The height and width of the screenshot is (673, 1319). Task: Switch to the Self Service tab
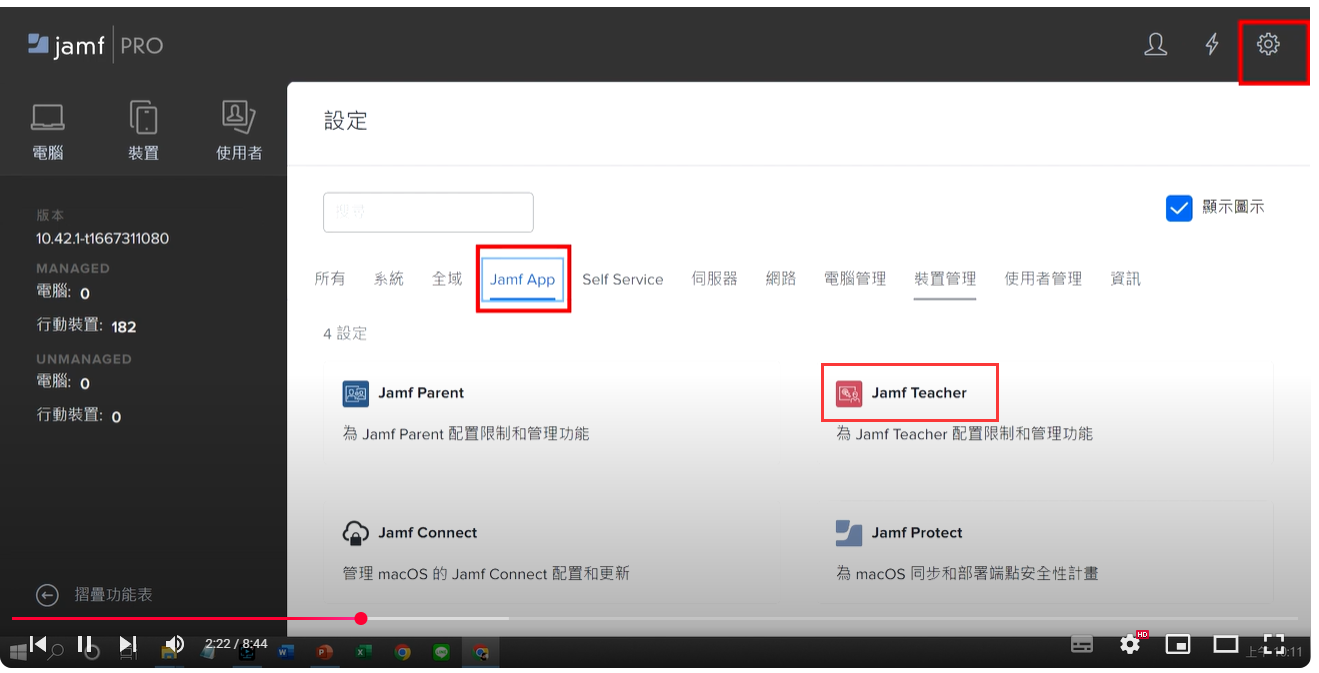[x=622, y=279]
